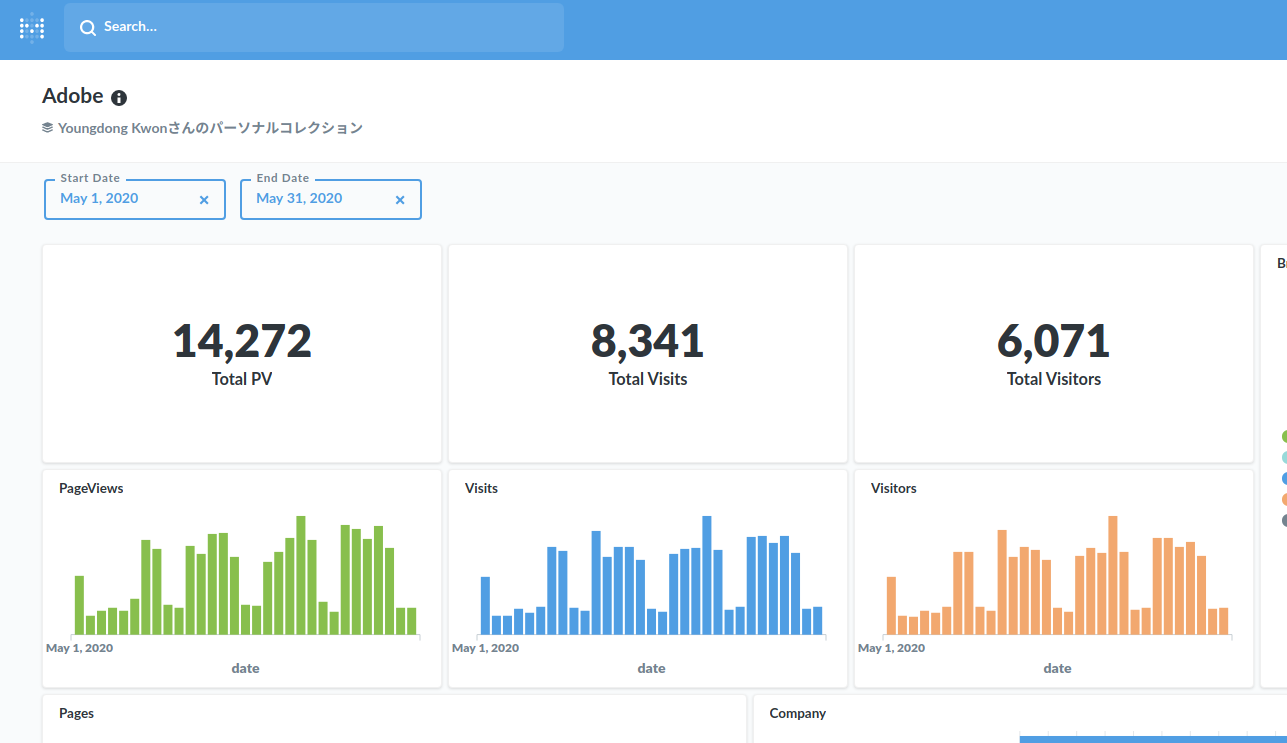Click the green legend dot at right edge

pos(1283,436)
